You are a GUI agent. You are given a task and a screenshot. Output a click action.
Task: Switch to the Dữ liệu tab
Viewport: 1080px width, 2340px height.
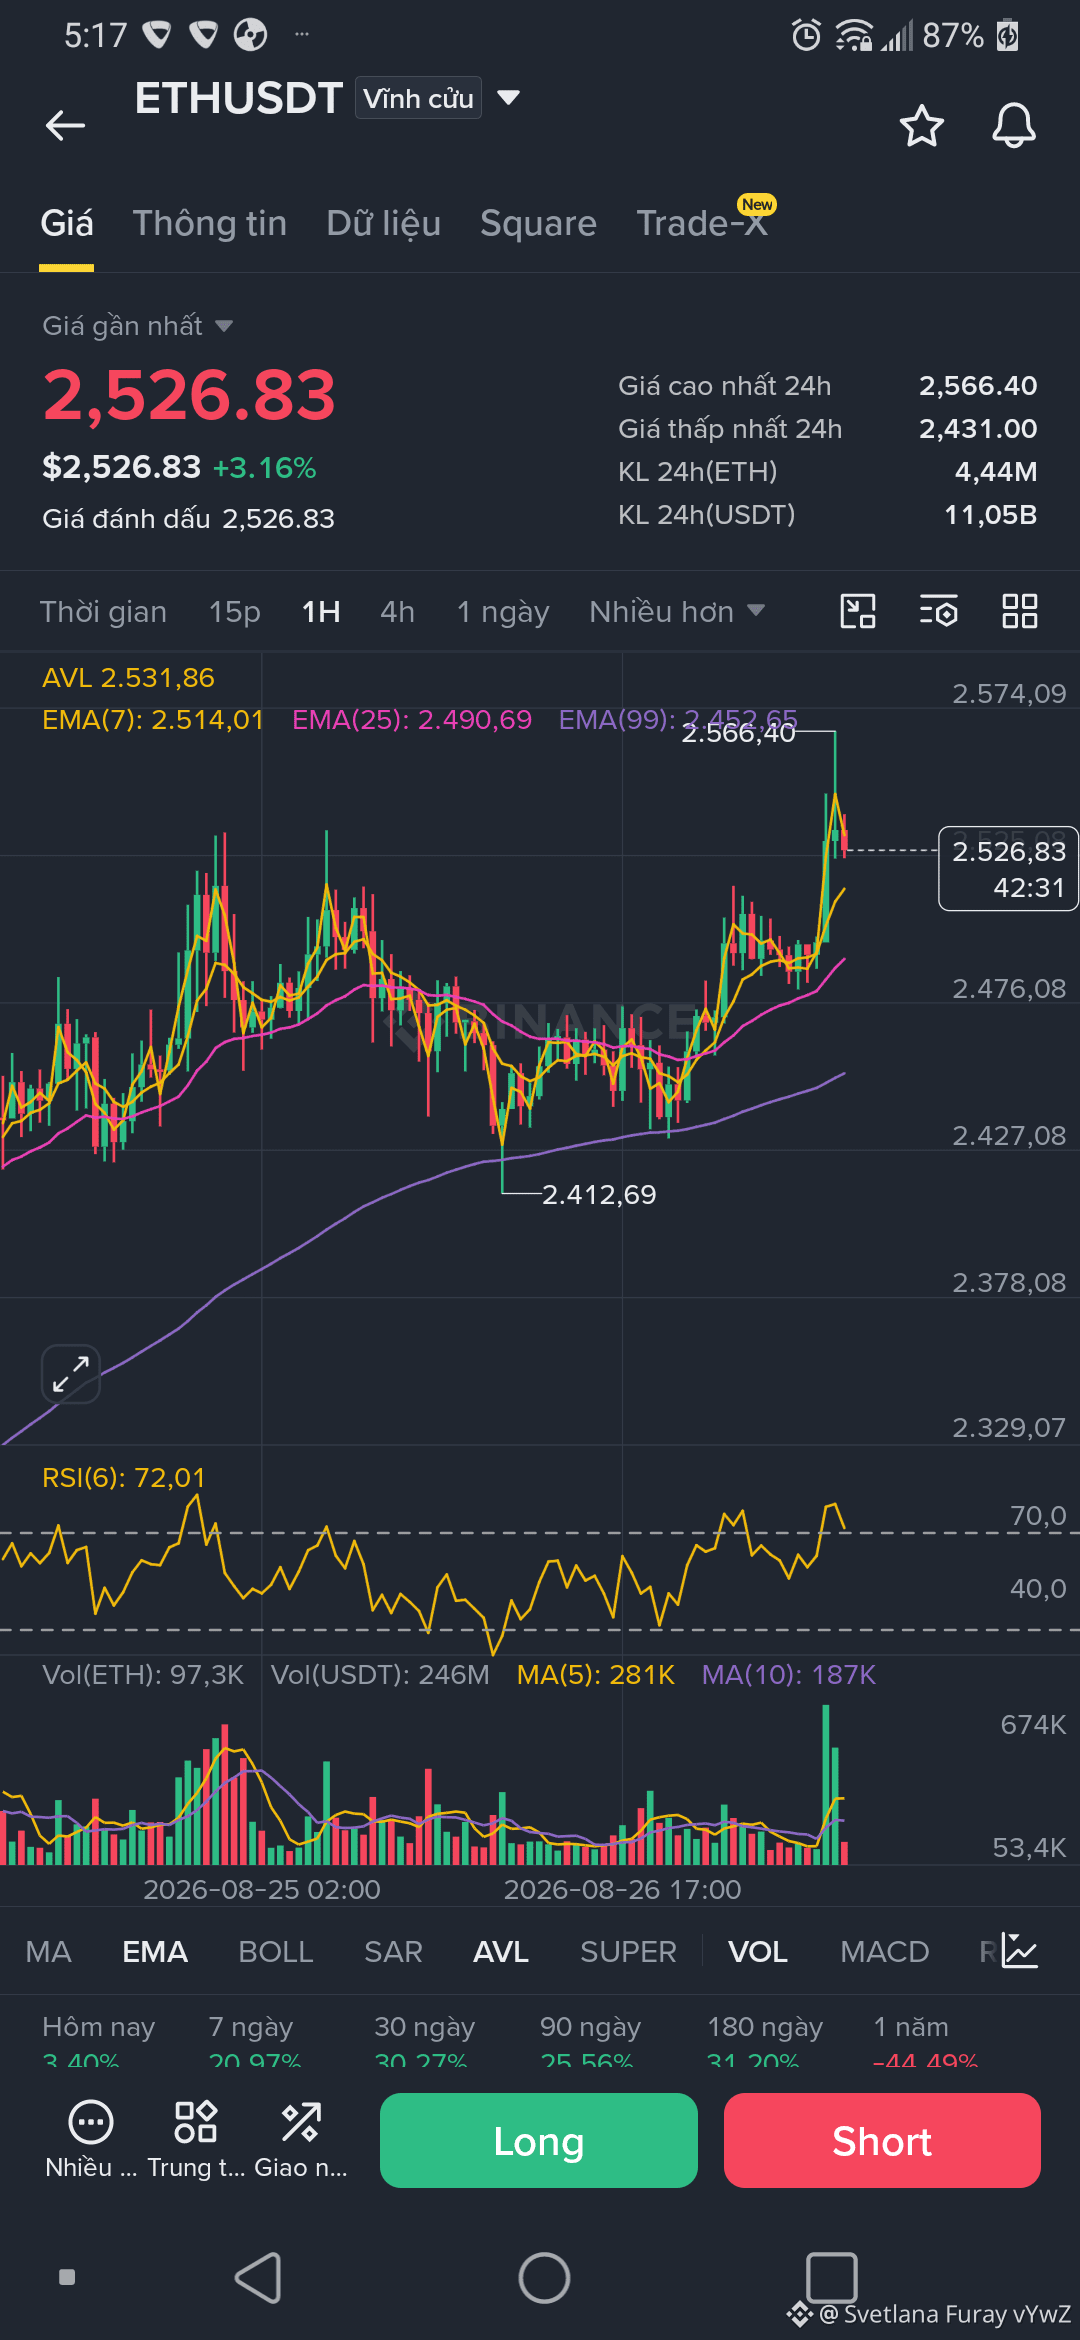click(x=384, y=223)
